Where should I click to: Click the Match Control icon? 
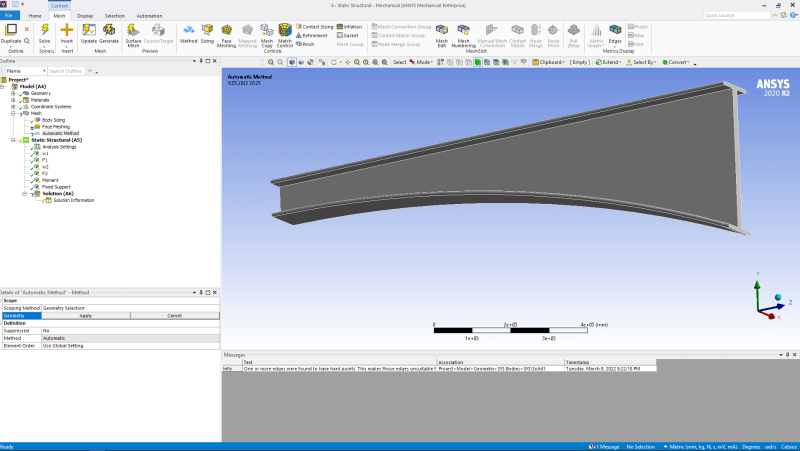pos(285,30)
